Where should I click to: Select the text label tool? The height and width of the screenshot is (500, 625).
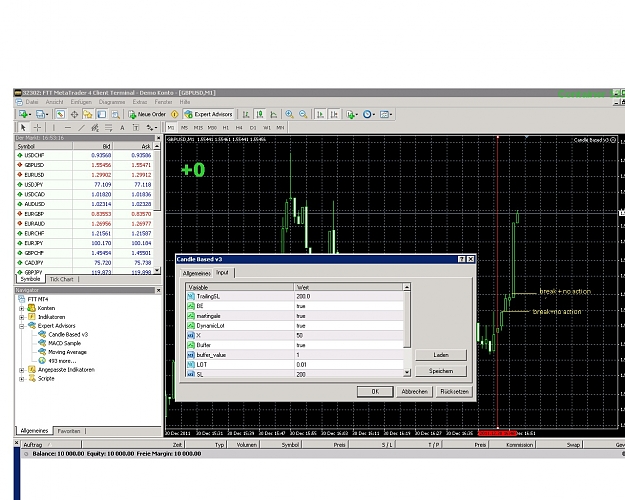[x=136, y=128]
